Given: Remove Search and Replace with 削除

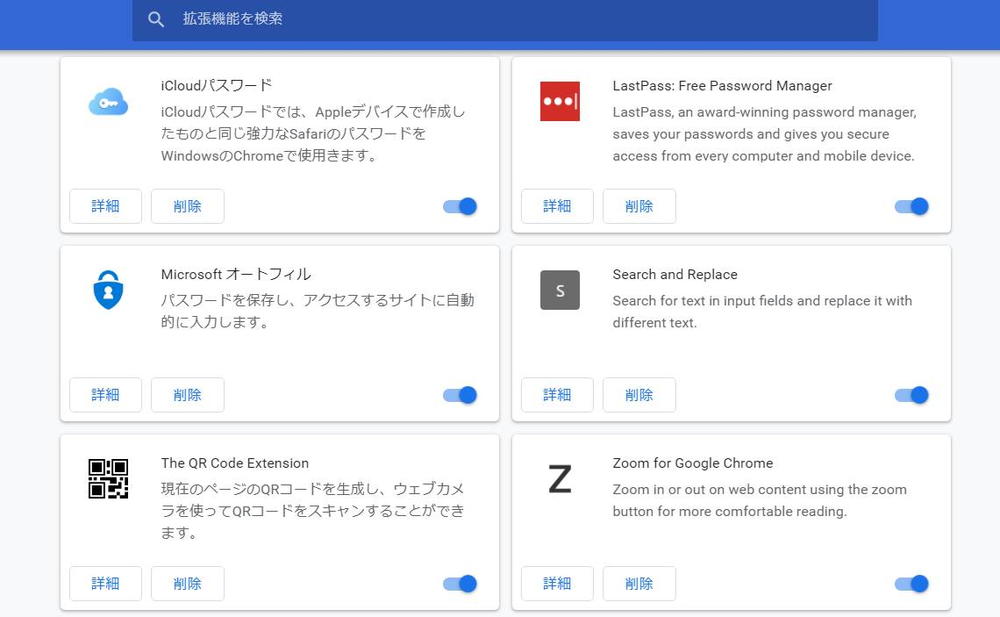Looking at the screenshot, I should click(639, 395).
